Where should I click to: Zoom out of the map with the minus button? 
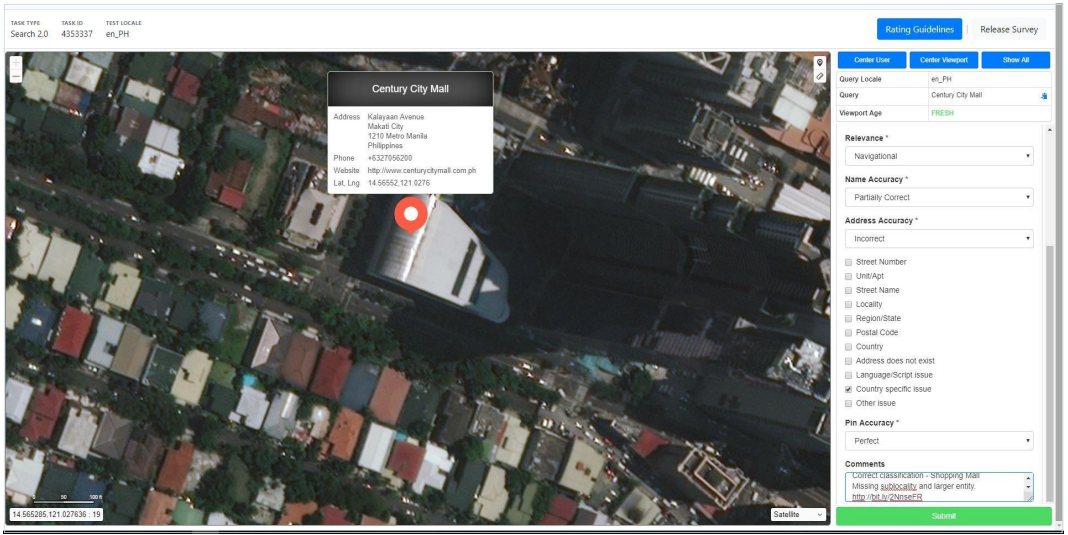[x=16, y=76]
